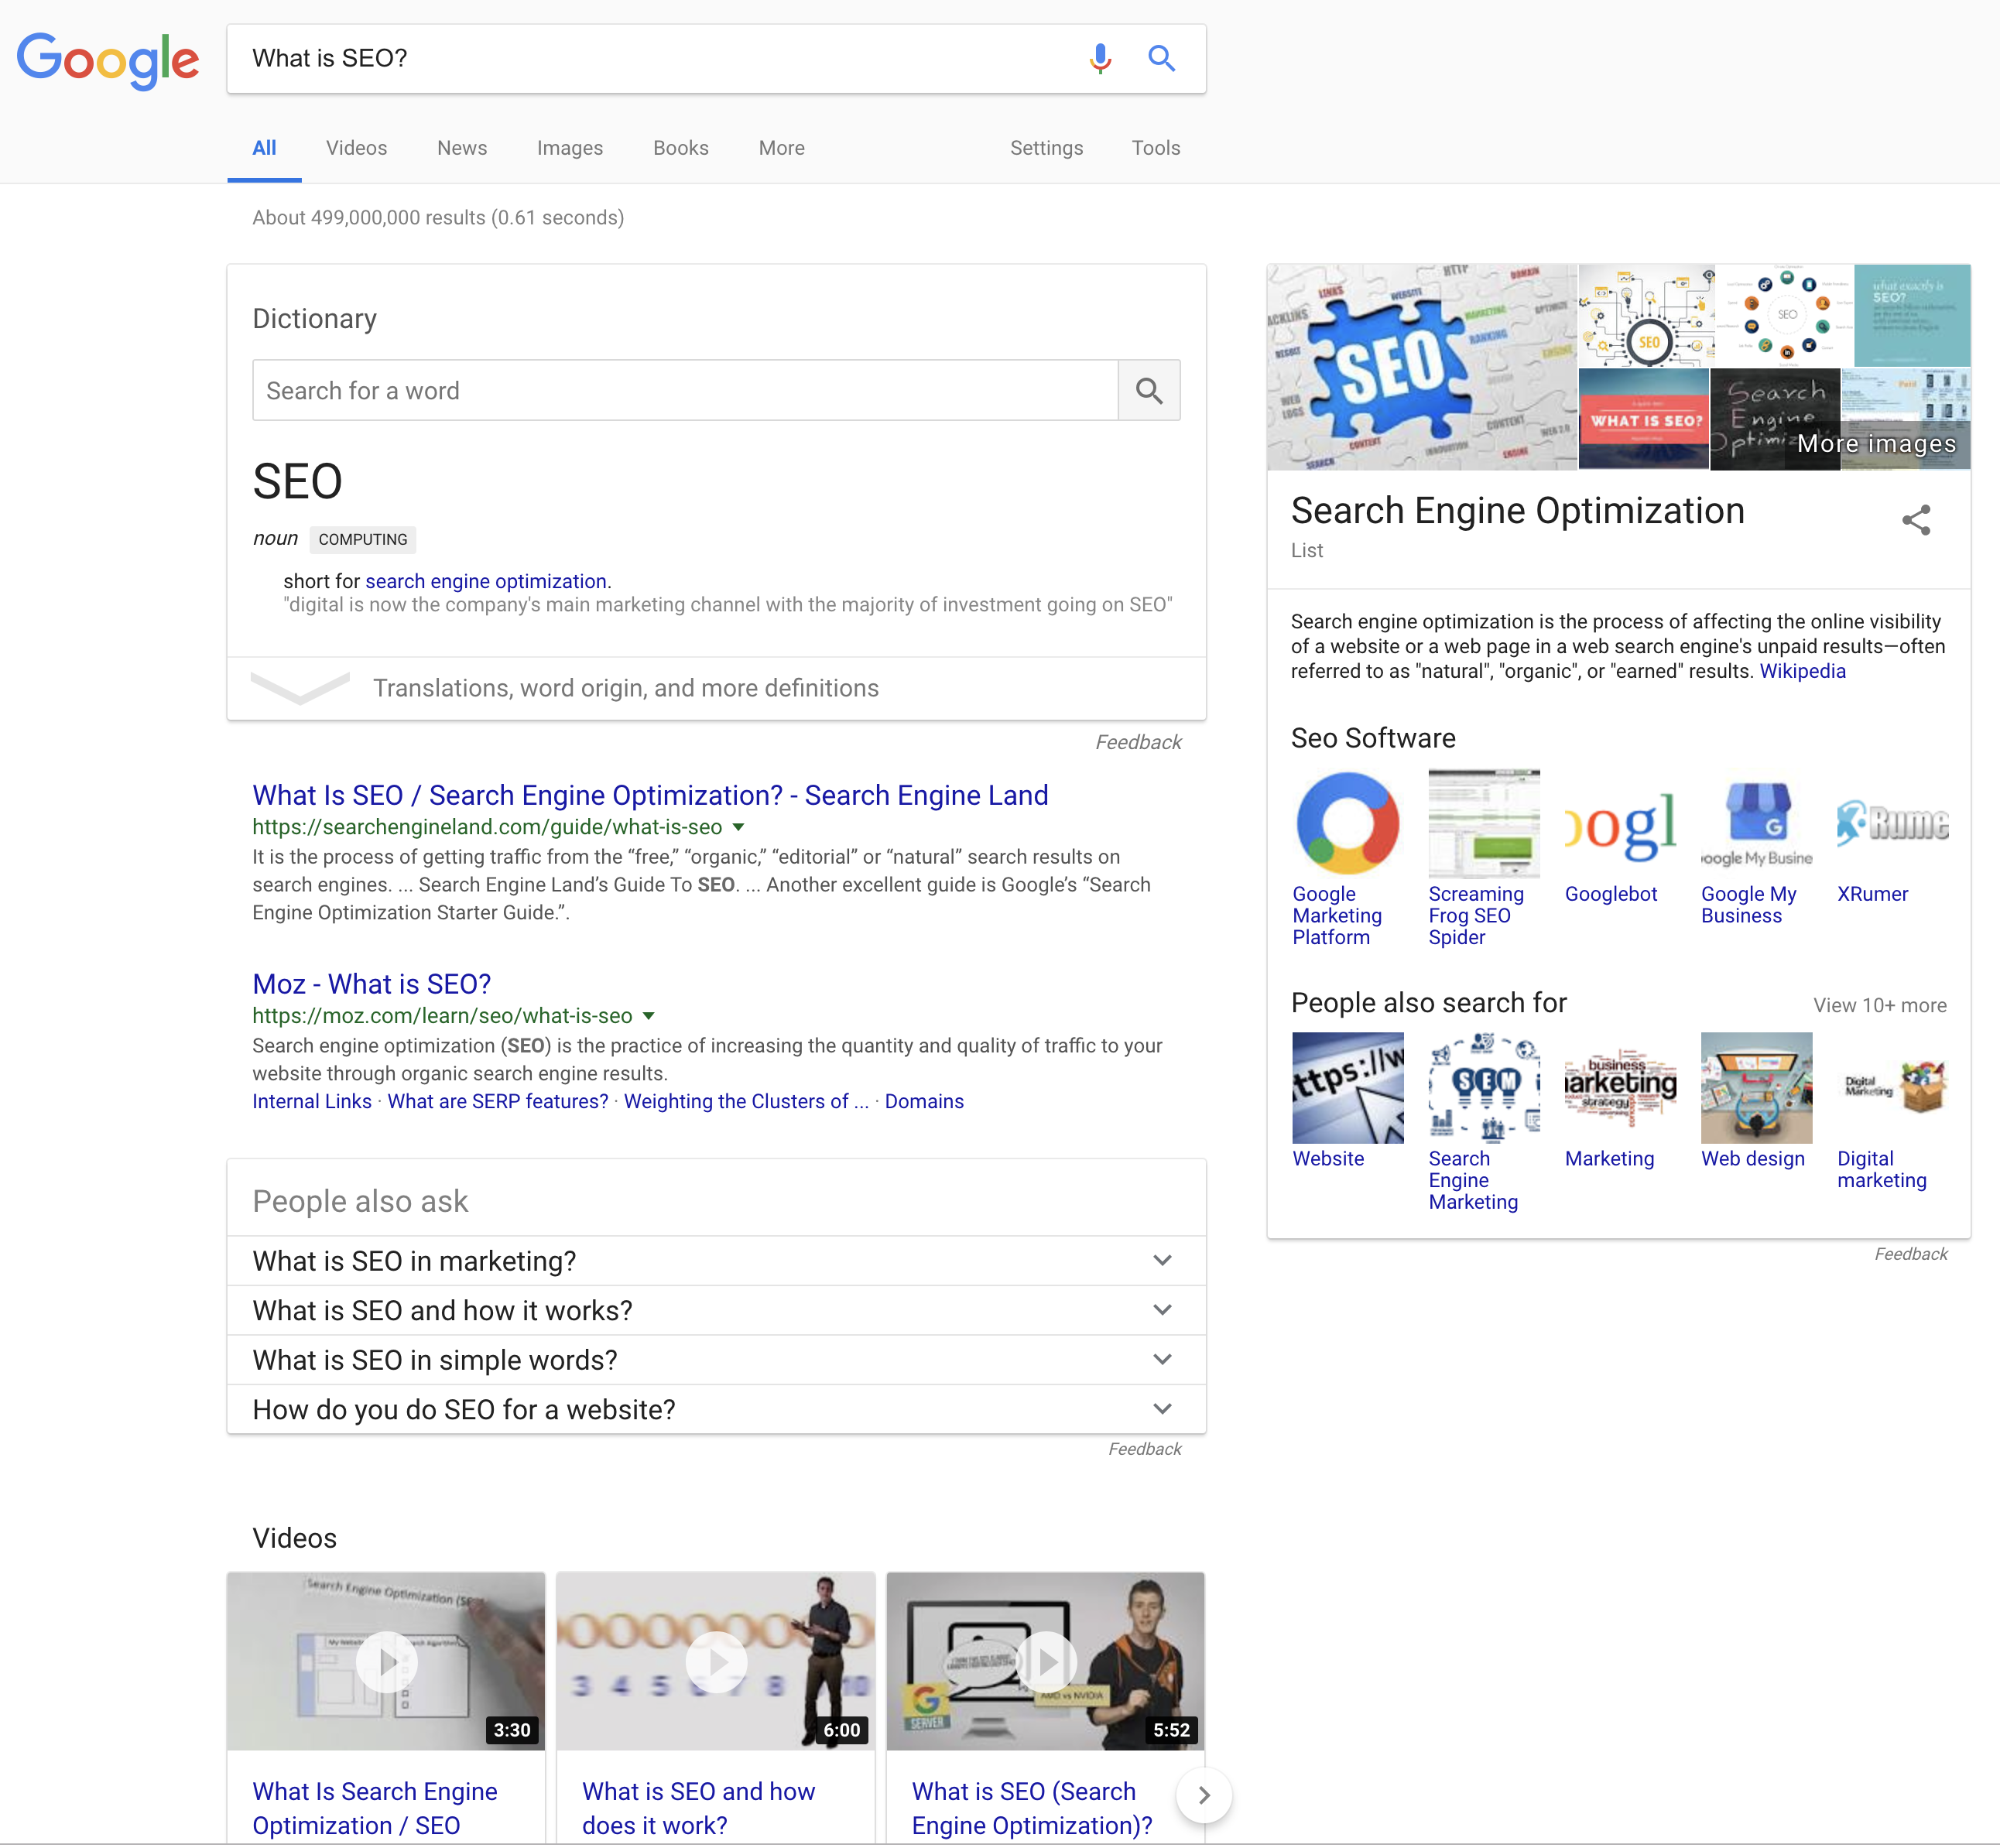Open the Domains sitelink
This screenshot has height=1848, width=2000.
(x=924, y=1101)
